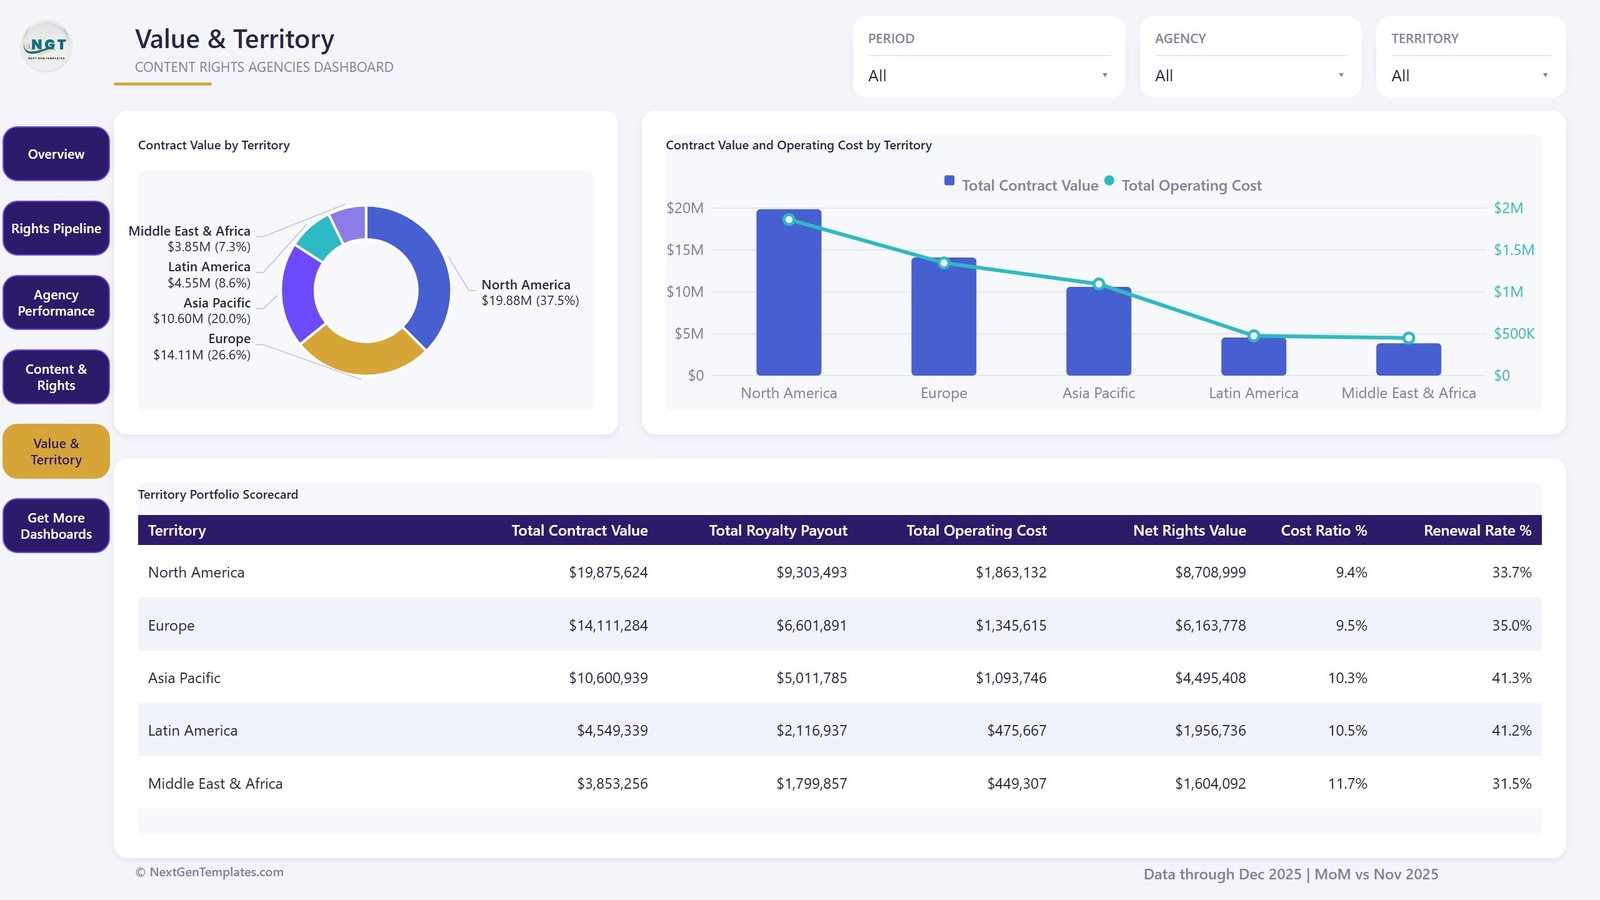
Task: Click Total Operating Cost legend dot
Action: click(1109, 181)
